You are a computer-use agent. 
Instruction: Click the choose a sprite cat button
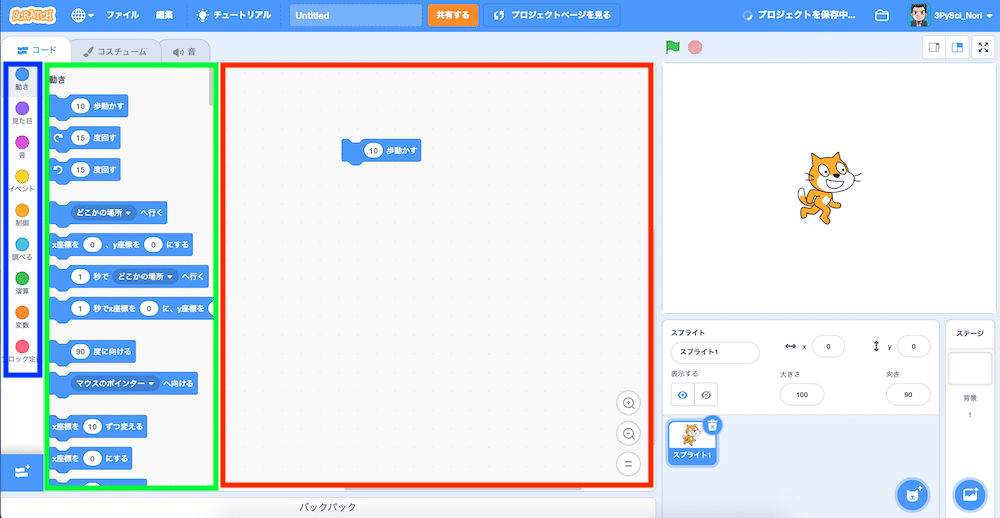[x=913, y=494]
